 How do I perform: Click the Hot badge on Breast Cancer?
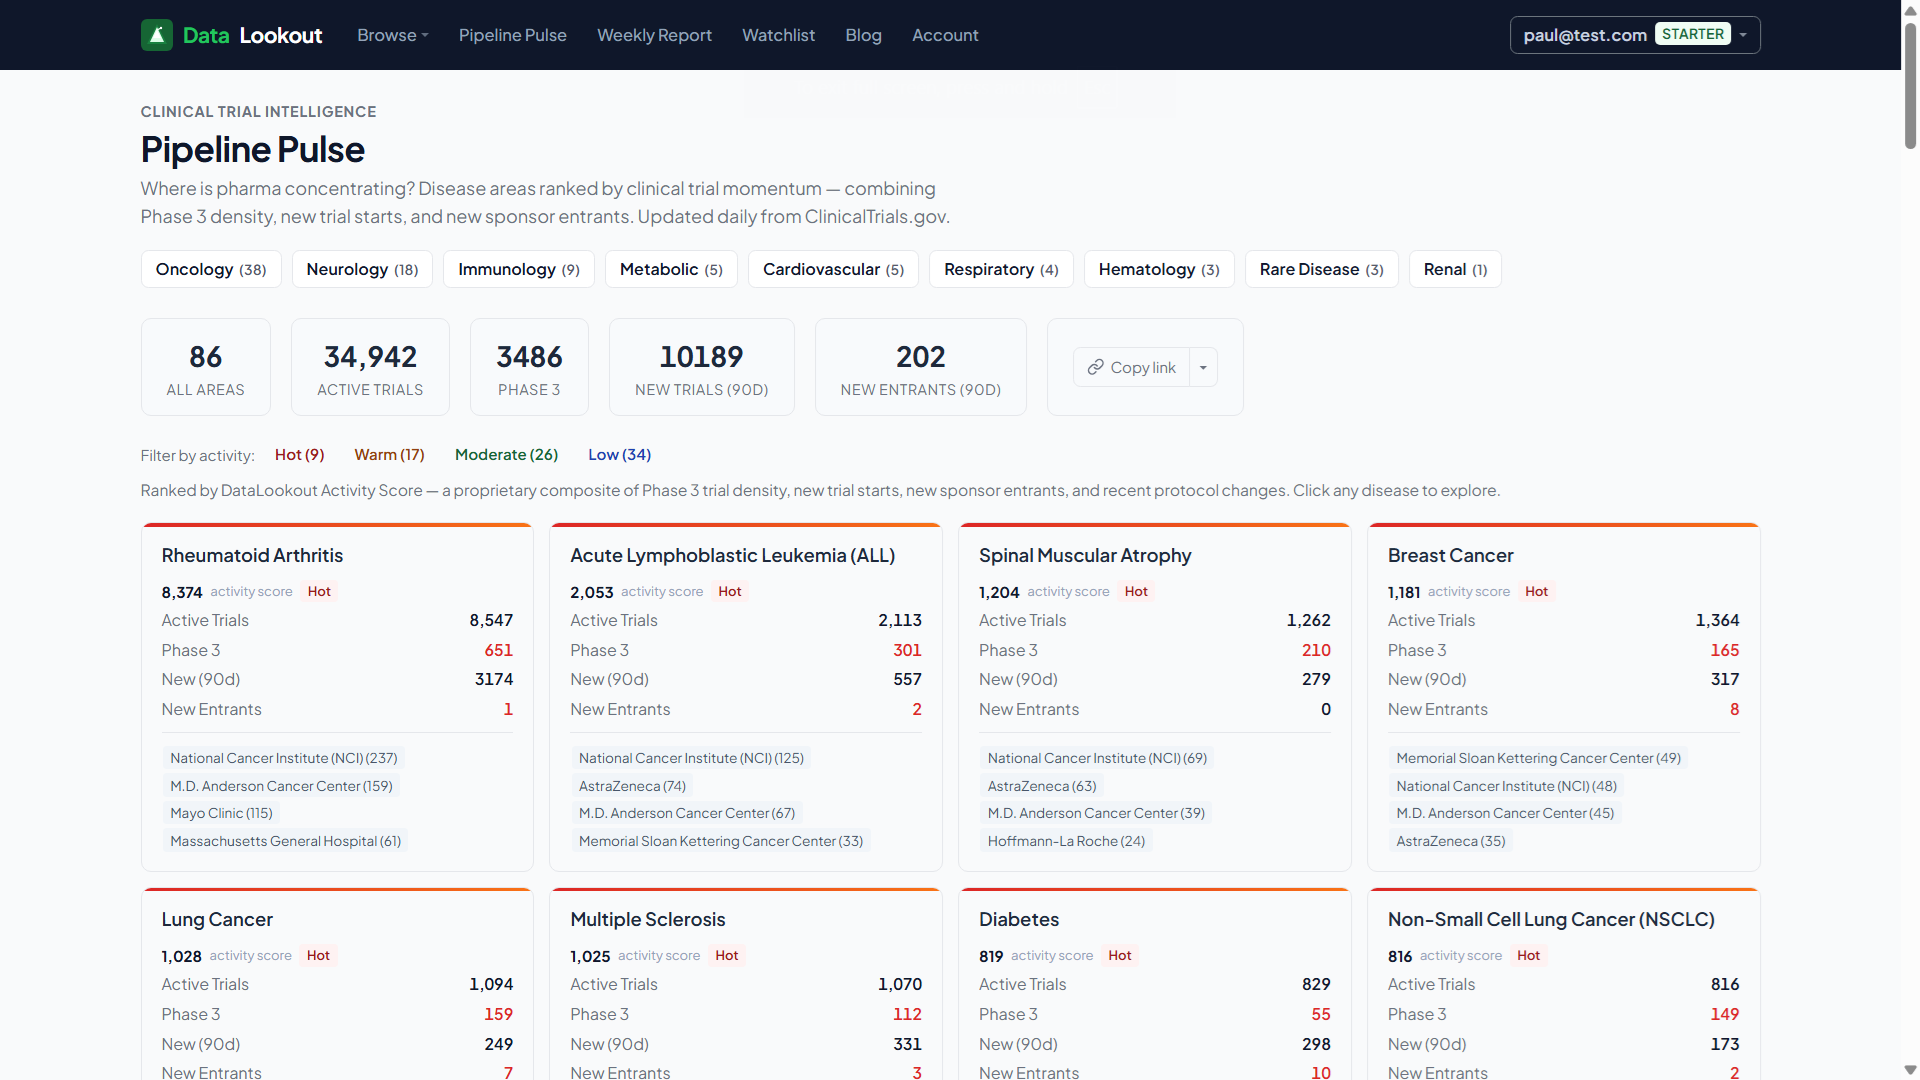tap(1536, 592)
